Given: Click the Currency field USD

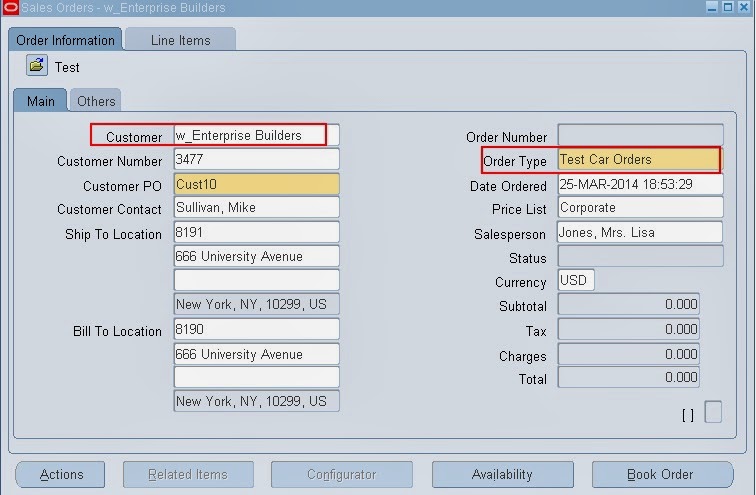Looking at the screenshot, I should coord(576,281).
